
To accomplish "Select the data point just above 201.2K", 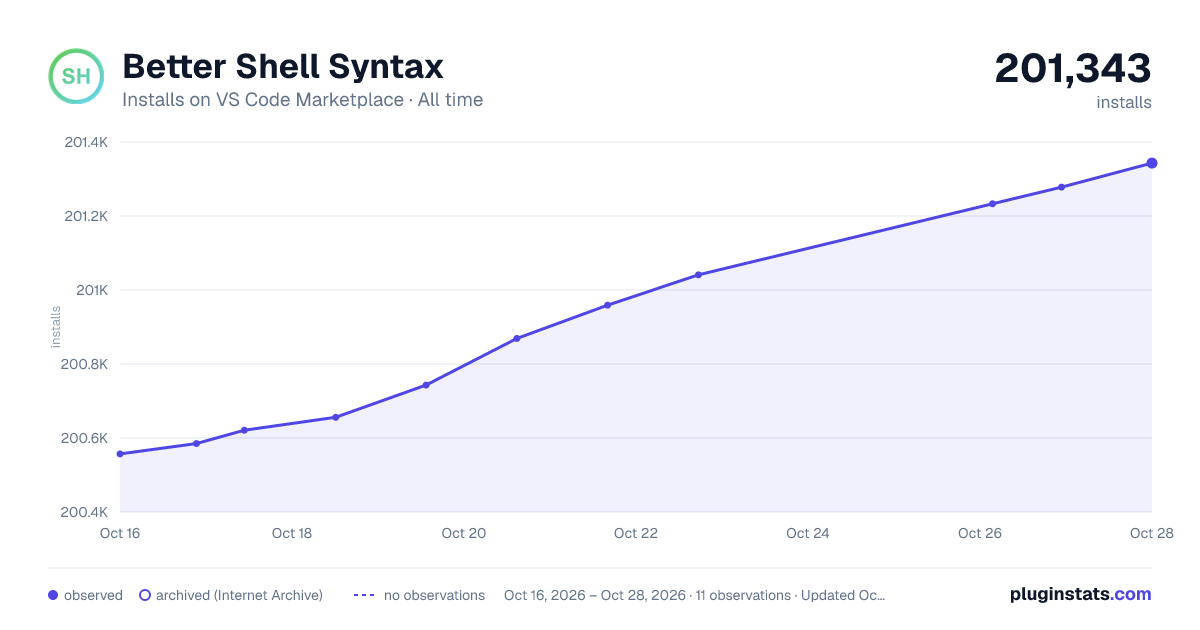I will point(992,204).
